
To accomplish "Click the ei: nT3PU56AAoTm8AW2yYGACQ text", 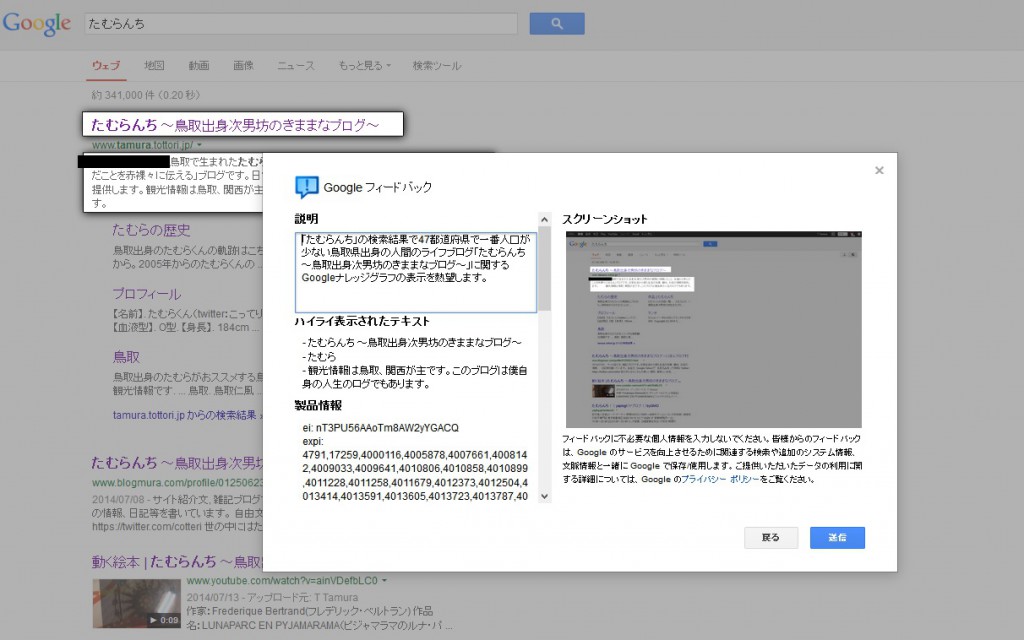I will 381,428.
